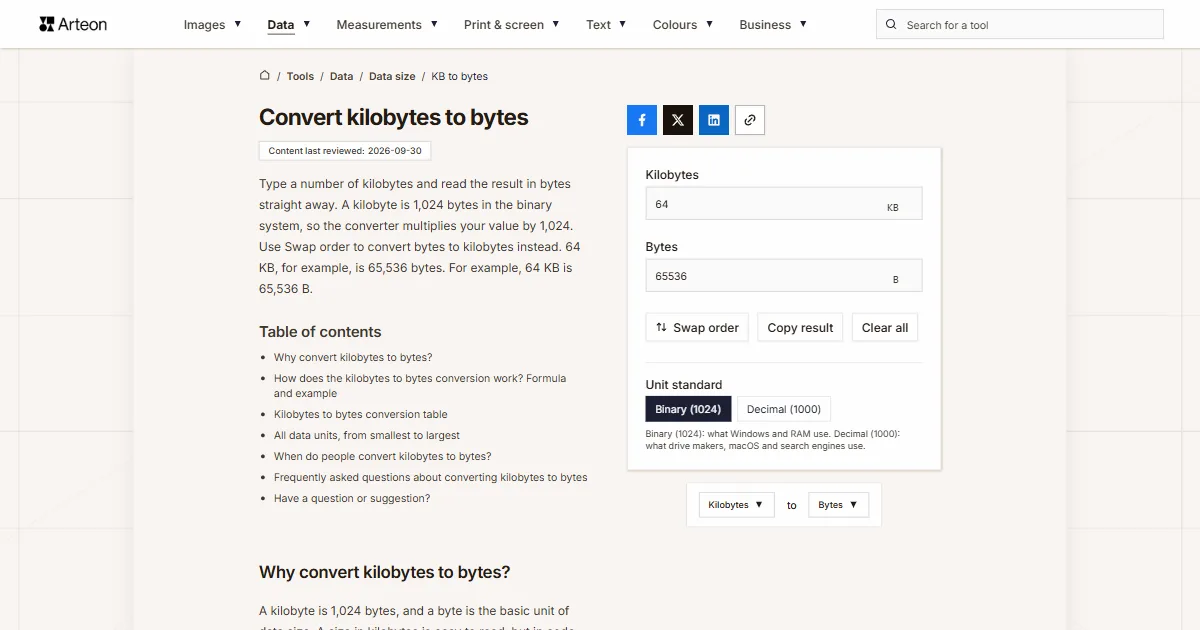Open the Business menu
This screenshot has width=1200, height=630.
click(x=773, y=25)
